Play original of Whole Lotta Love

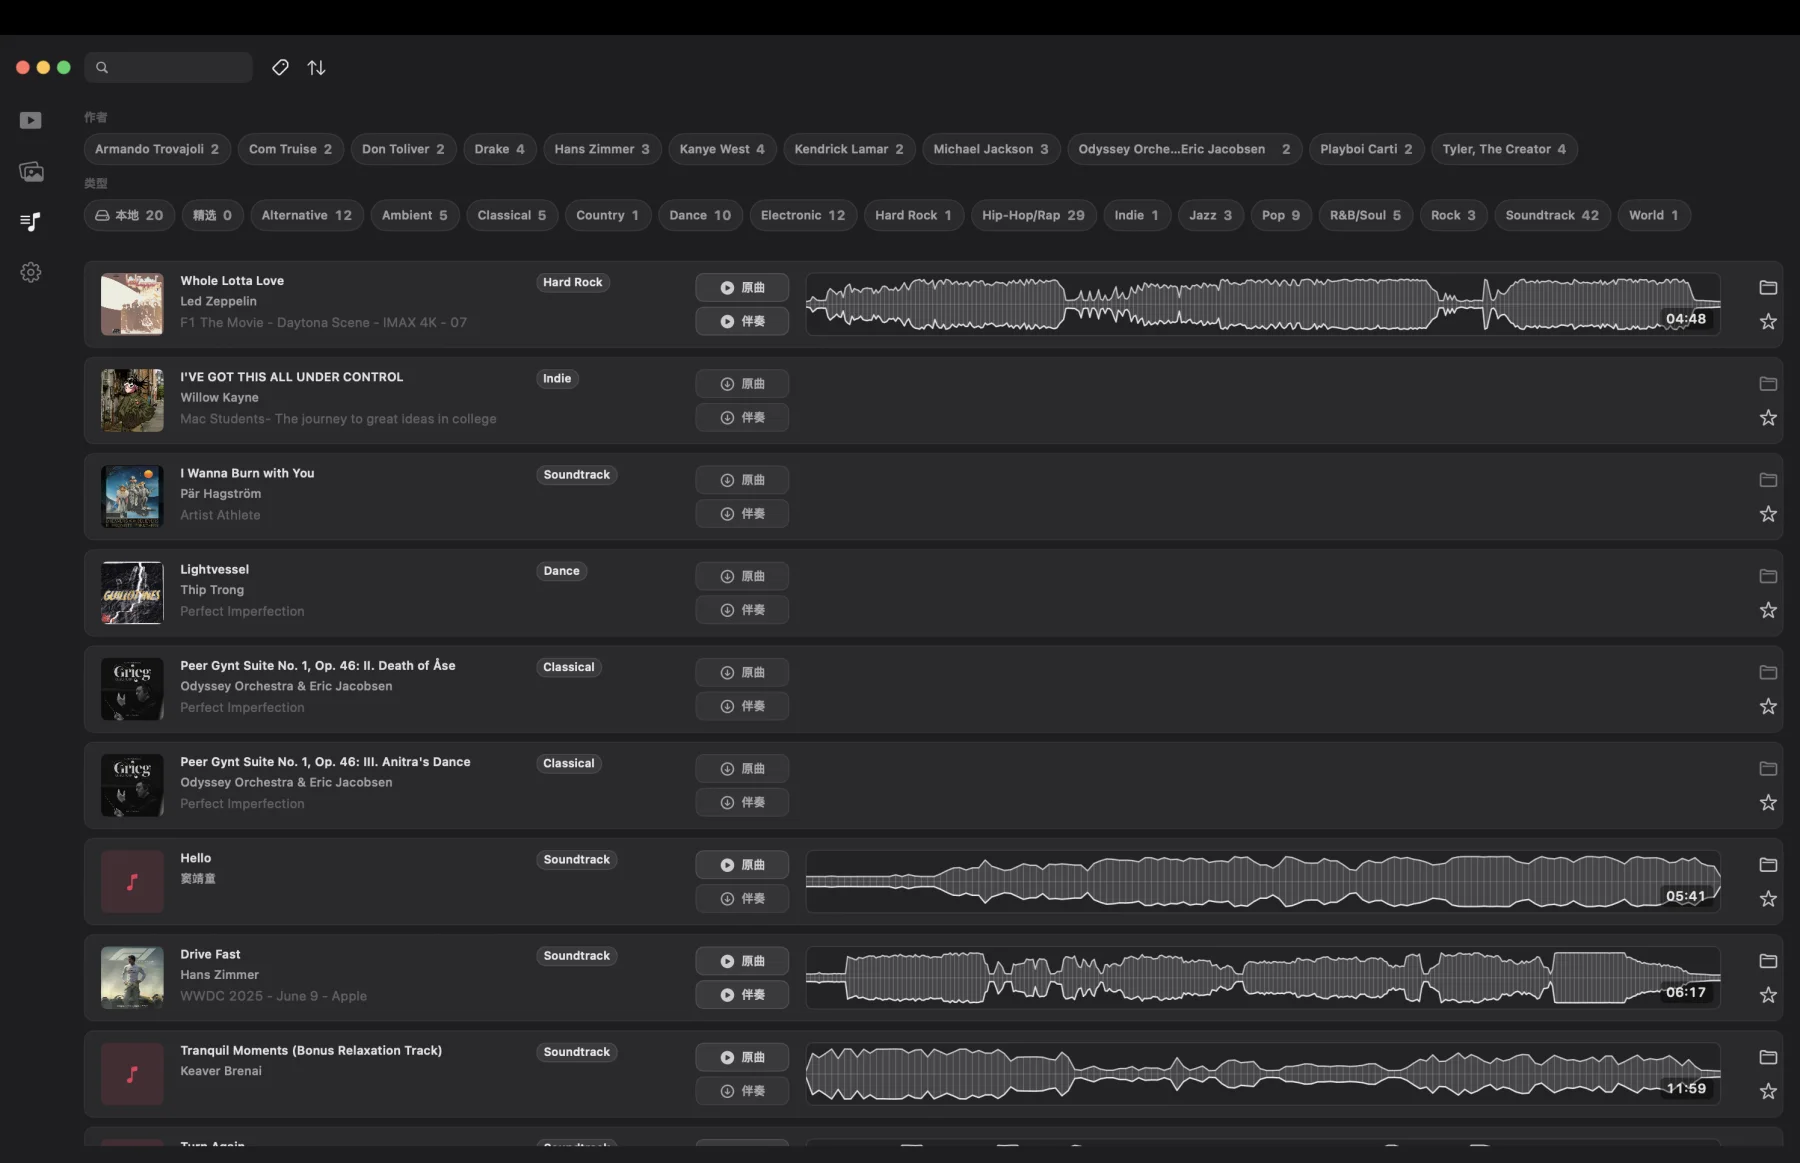click(742, 288)
